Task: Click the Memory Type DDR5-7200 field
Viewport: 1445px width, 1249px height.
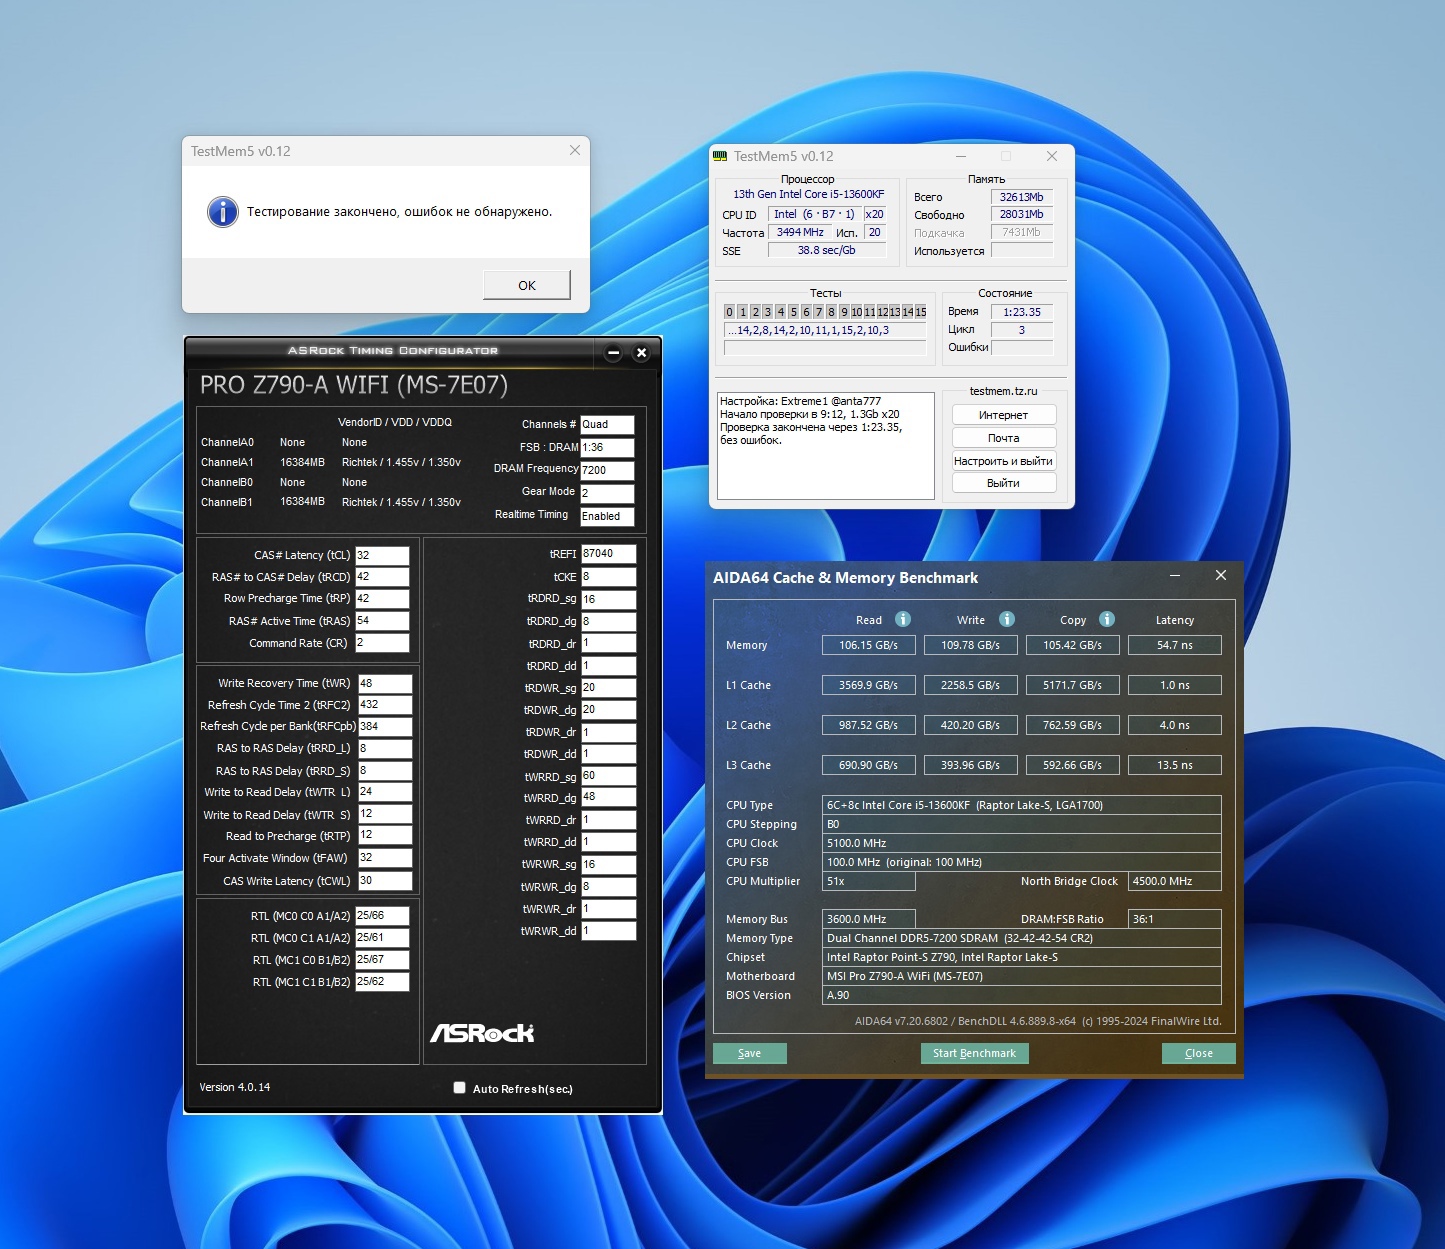Action: tap(1022, 938)
